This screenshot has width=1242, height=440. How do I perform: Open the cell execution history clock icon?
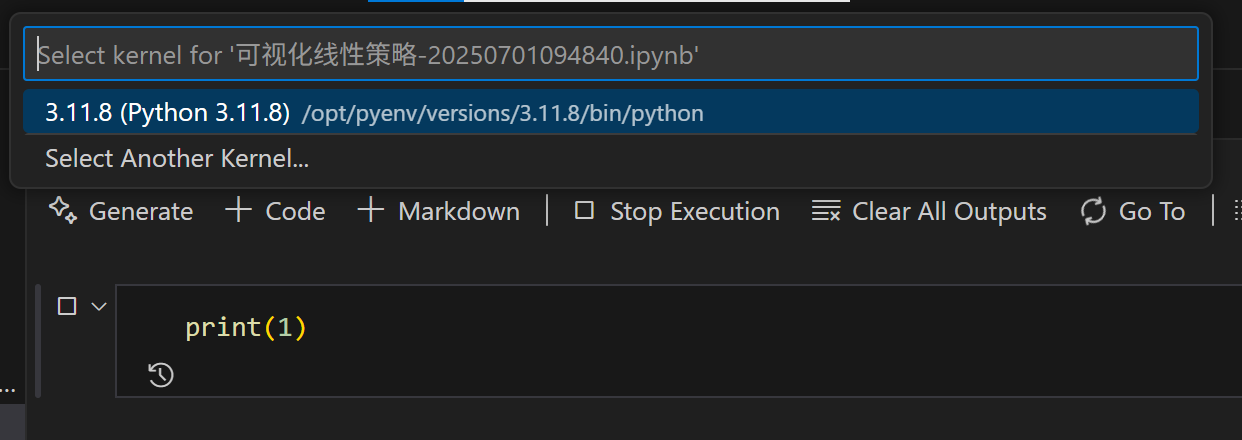(160, 375)
